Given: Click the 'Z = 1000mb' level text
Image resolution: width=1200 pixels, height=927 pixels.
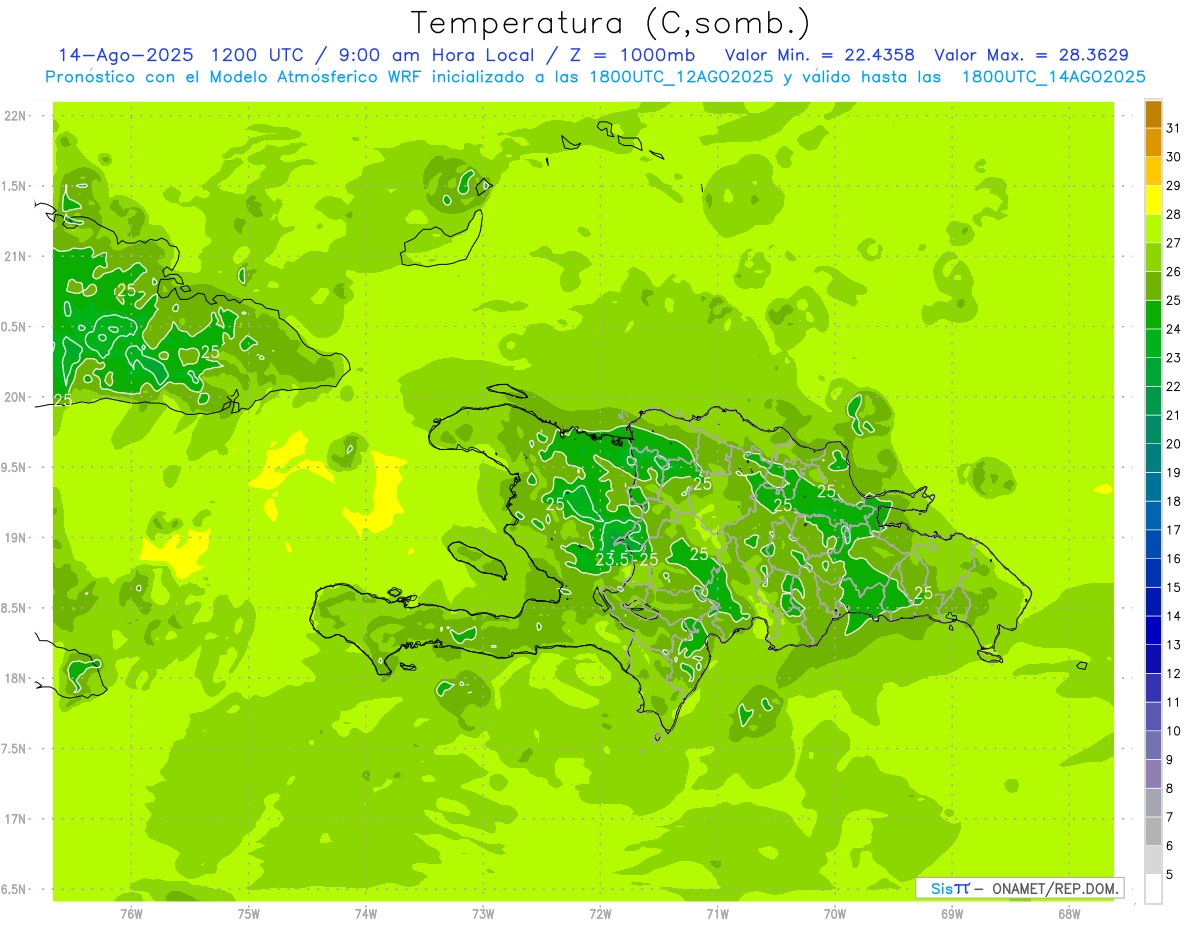Looking at the screenshot, I should (x=635, y=55).
